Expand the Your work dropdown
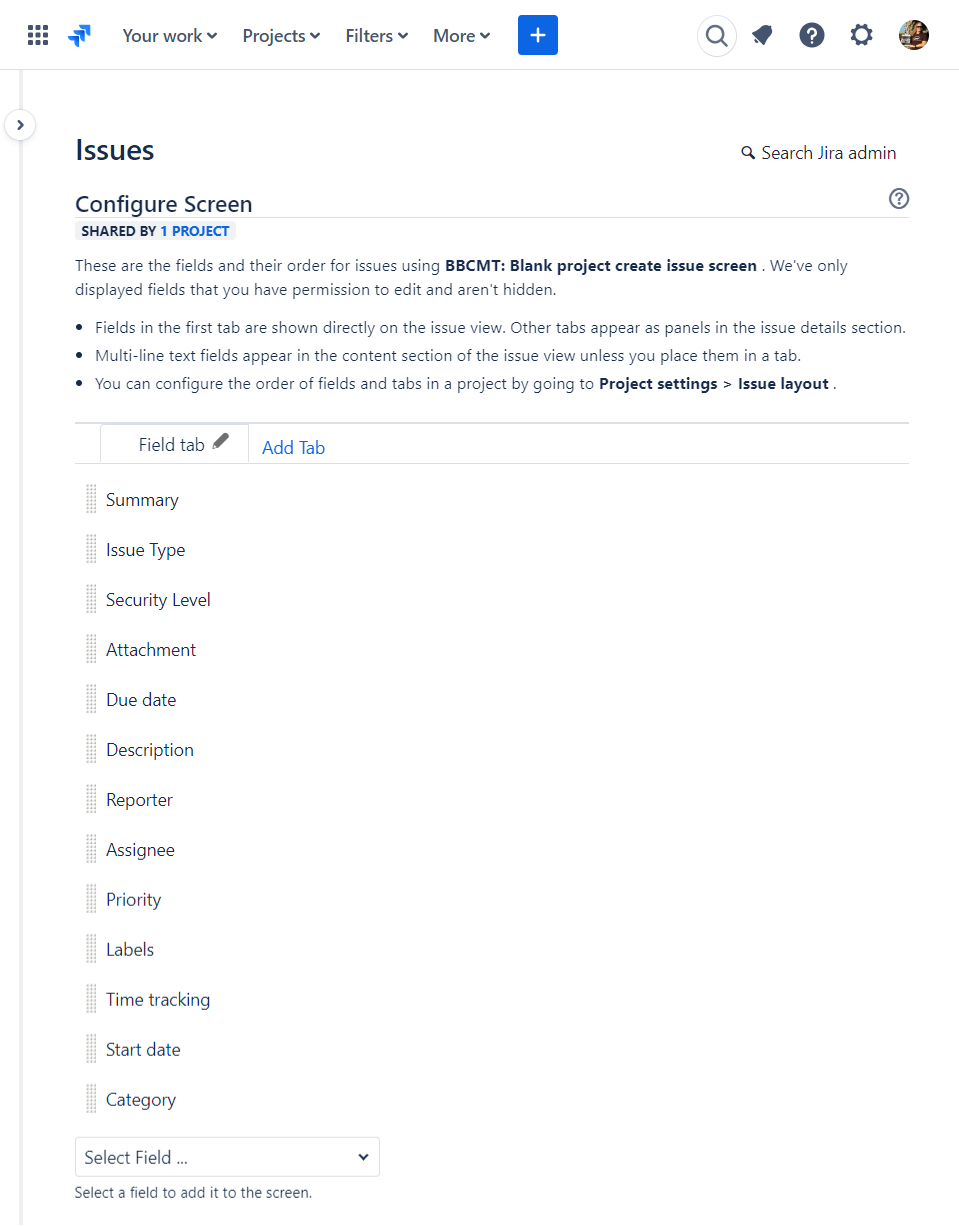The height and width of the screenshot is (1226, 959). click(169, 35)
